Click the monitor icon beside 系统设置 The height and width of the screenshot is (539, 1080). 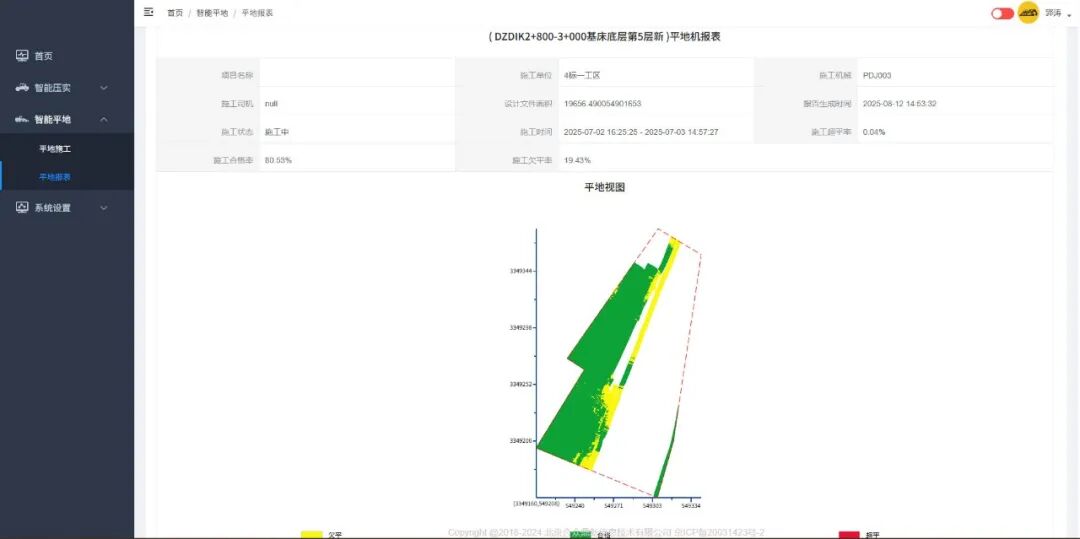(x=22, y=207)
